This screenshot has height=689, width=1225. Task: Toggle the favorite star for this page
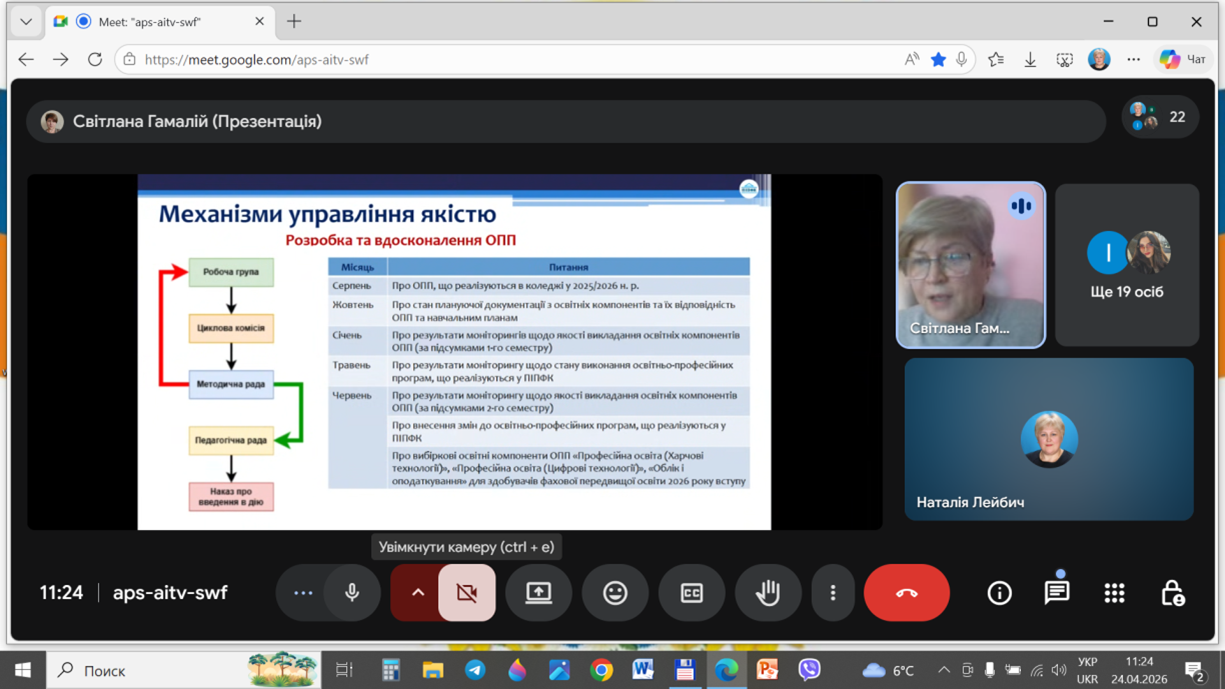pos(938,60)
